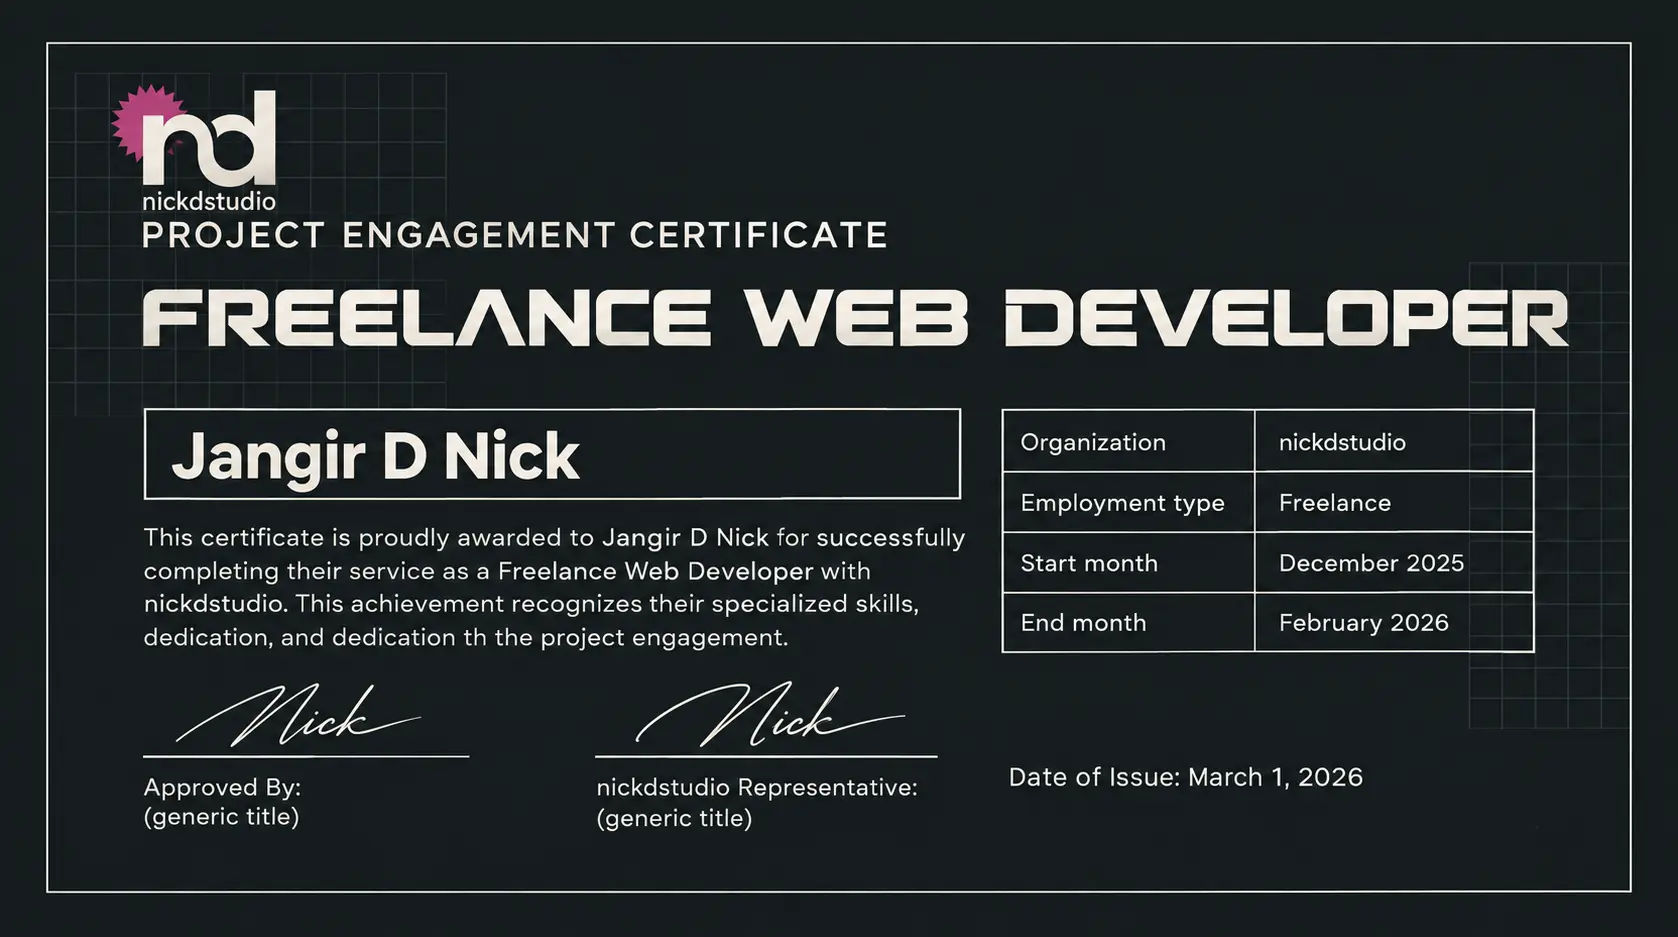Click the line starting 'completing their service as'
The height and width of the screenshot is (937, 1678).
coord(507,571)
